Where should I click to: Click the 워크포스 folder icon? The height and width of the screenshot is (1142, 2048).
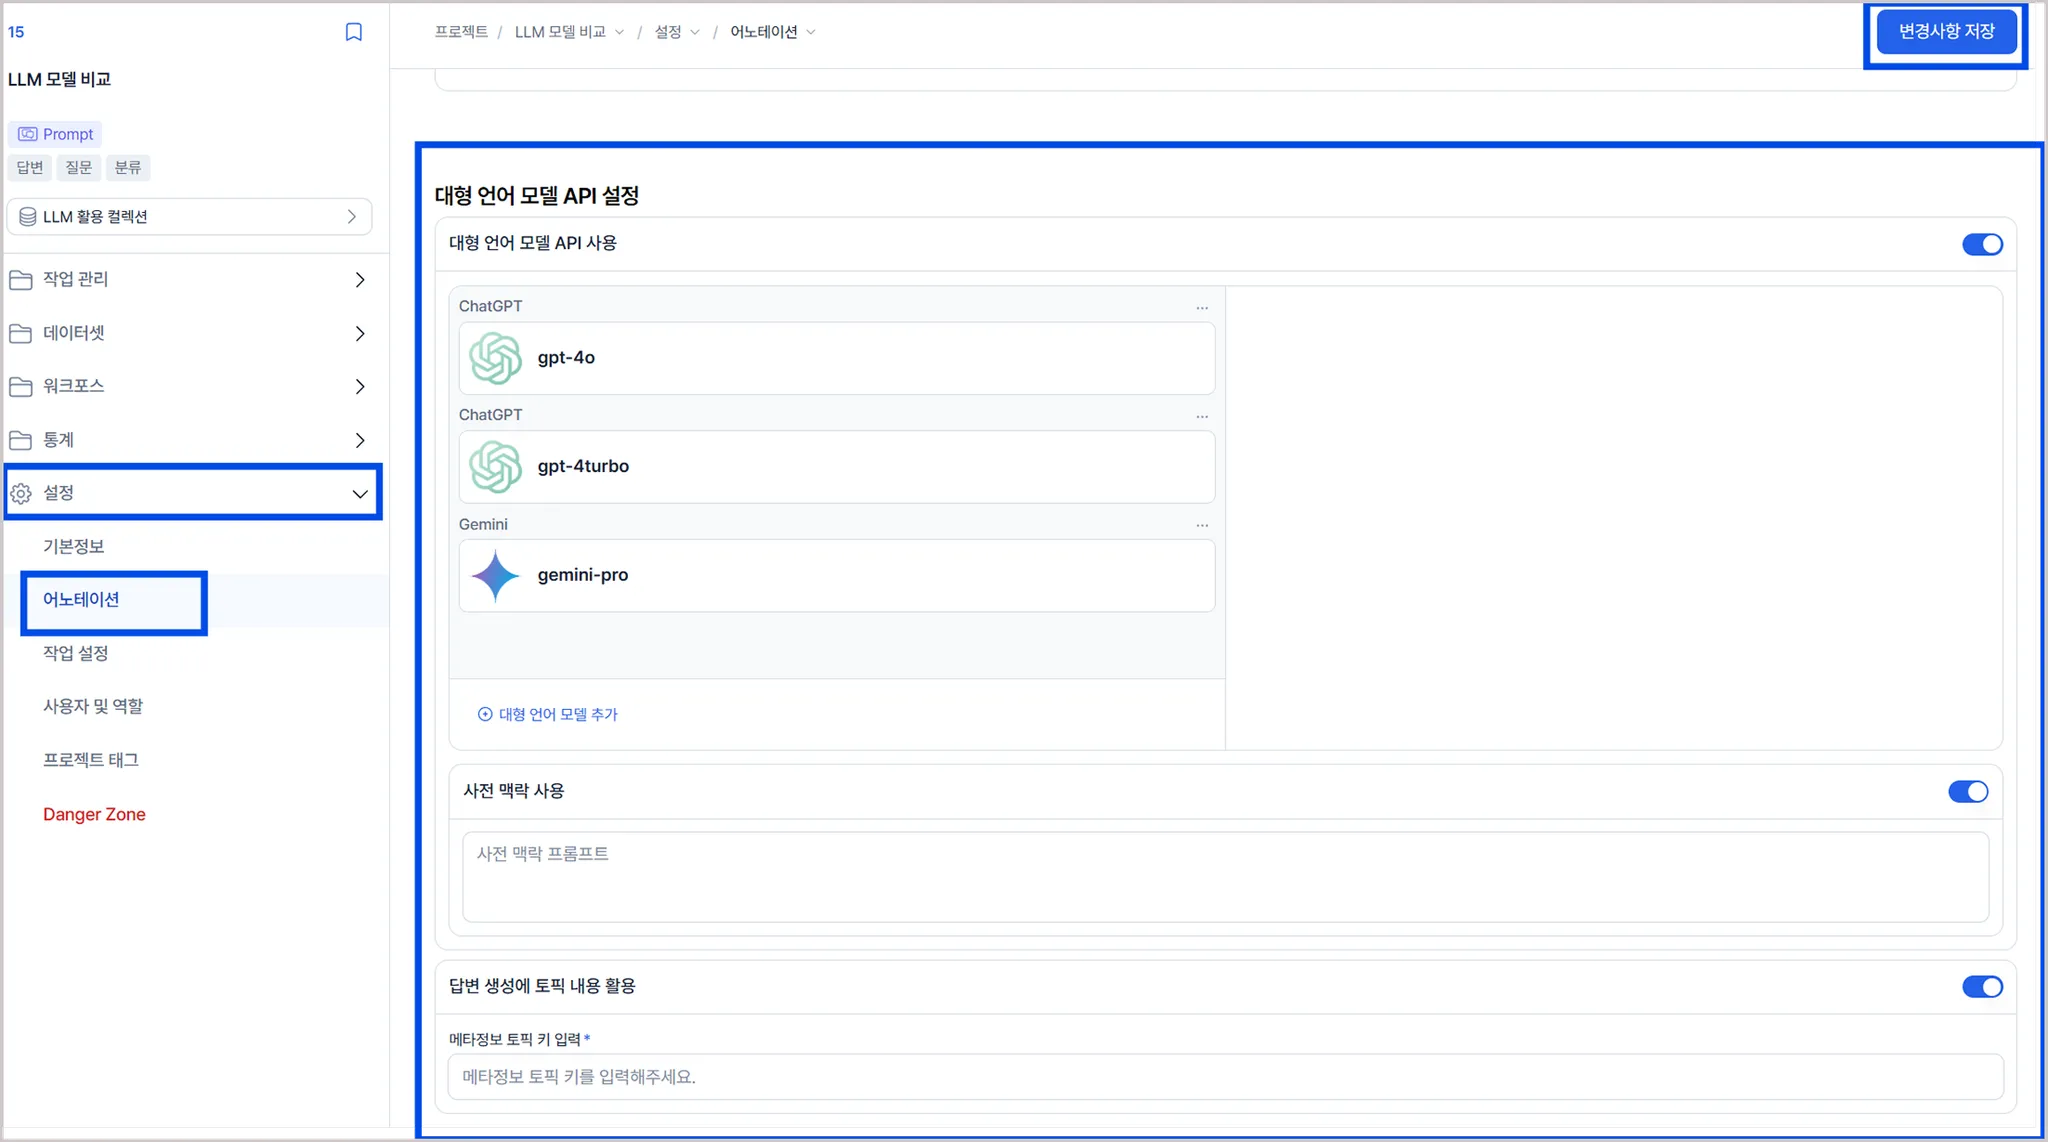click(x=21, y=386)
